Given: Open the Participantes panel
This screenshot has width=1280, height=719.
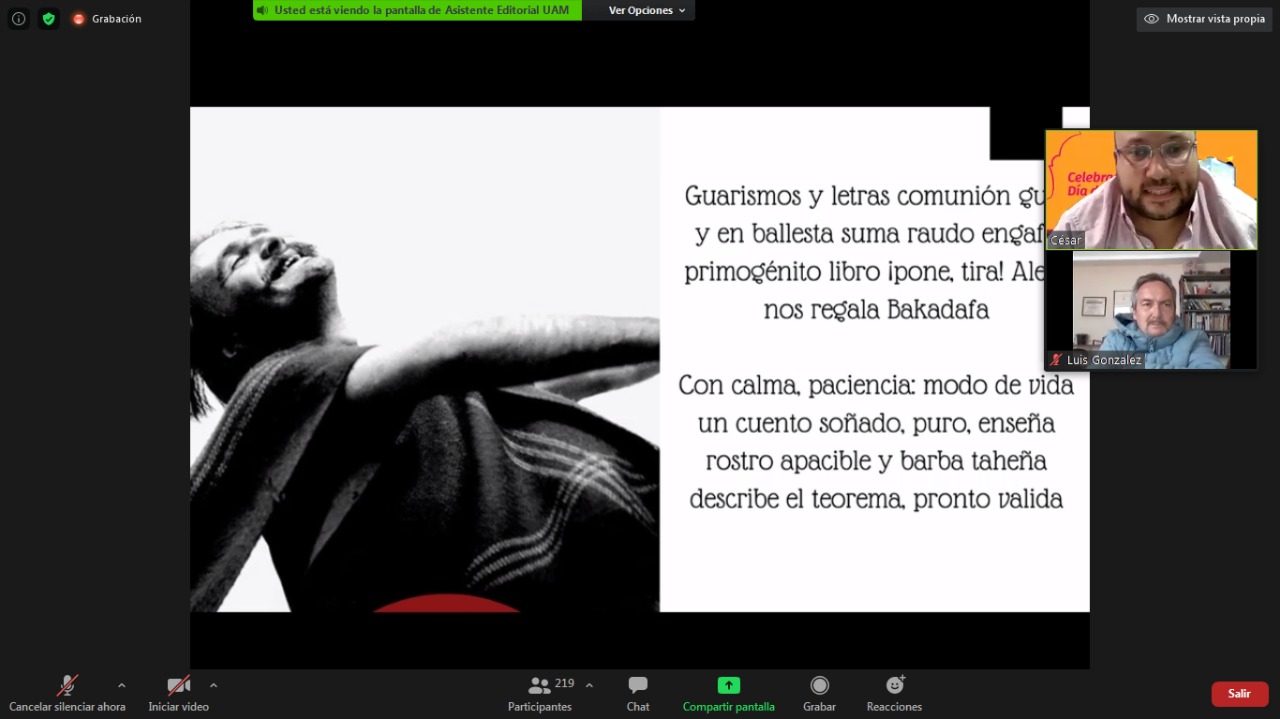Looking at the screenshot, I should point(540,693).
